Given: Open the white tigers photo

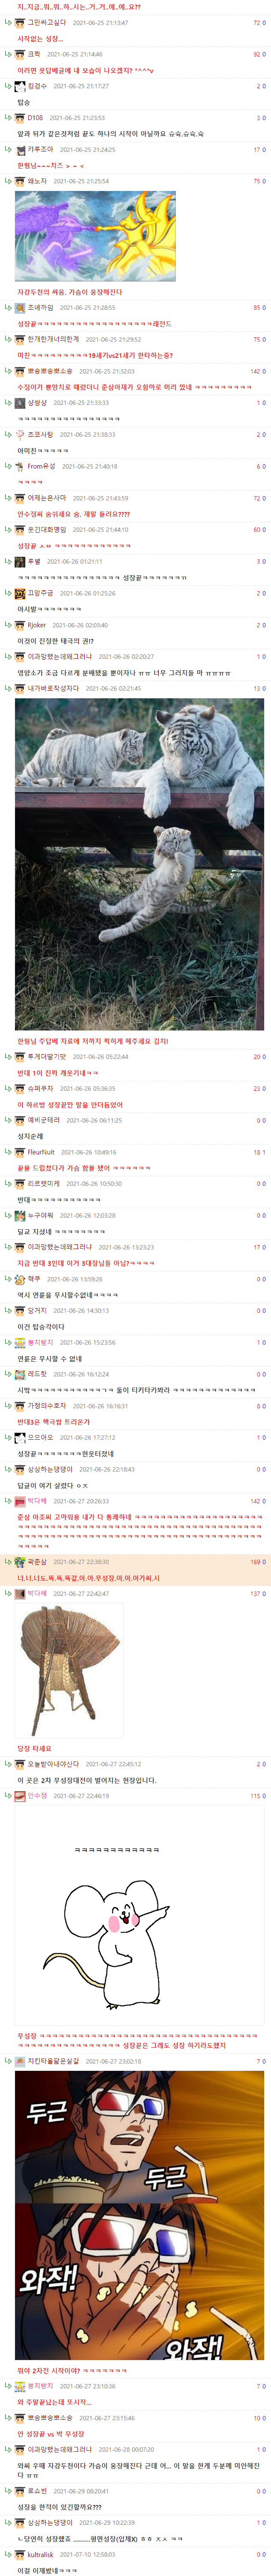Looking at the screenshot, I should pos(140,864).
